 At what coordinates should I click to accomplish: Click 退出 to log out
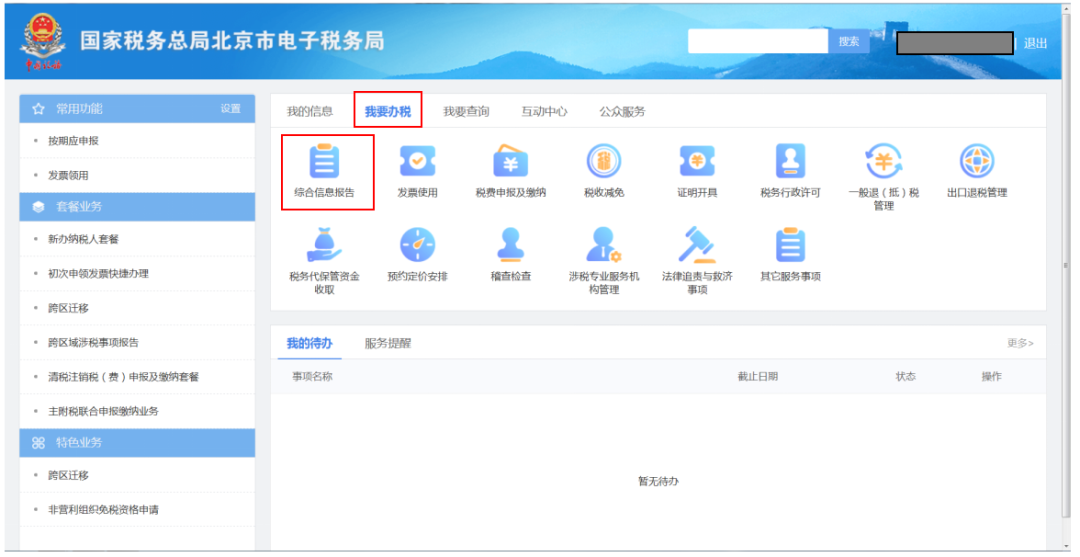(x=1035, y=43)
